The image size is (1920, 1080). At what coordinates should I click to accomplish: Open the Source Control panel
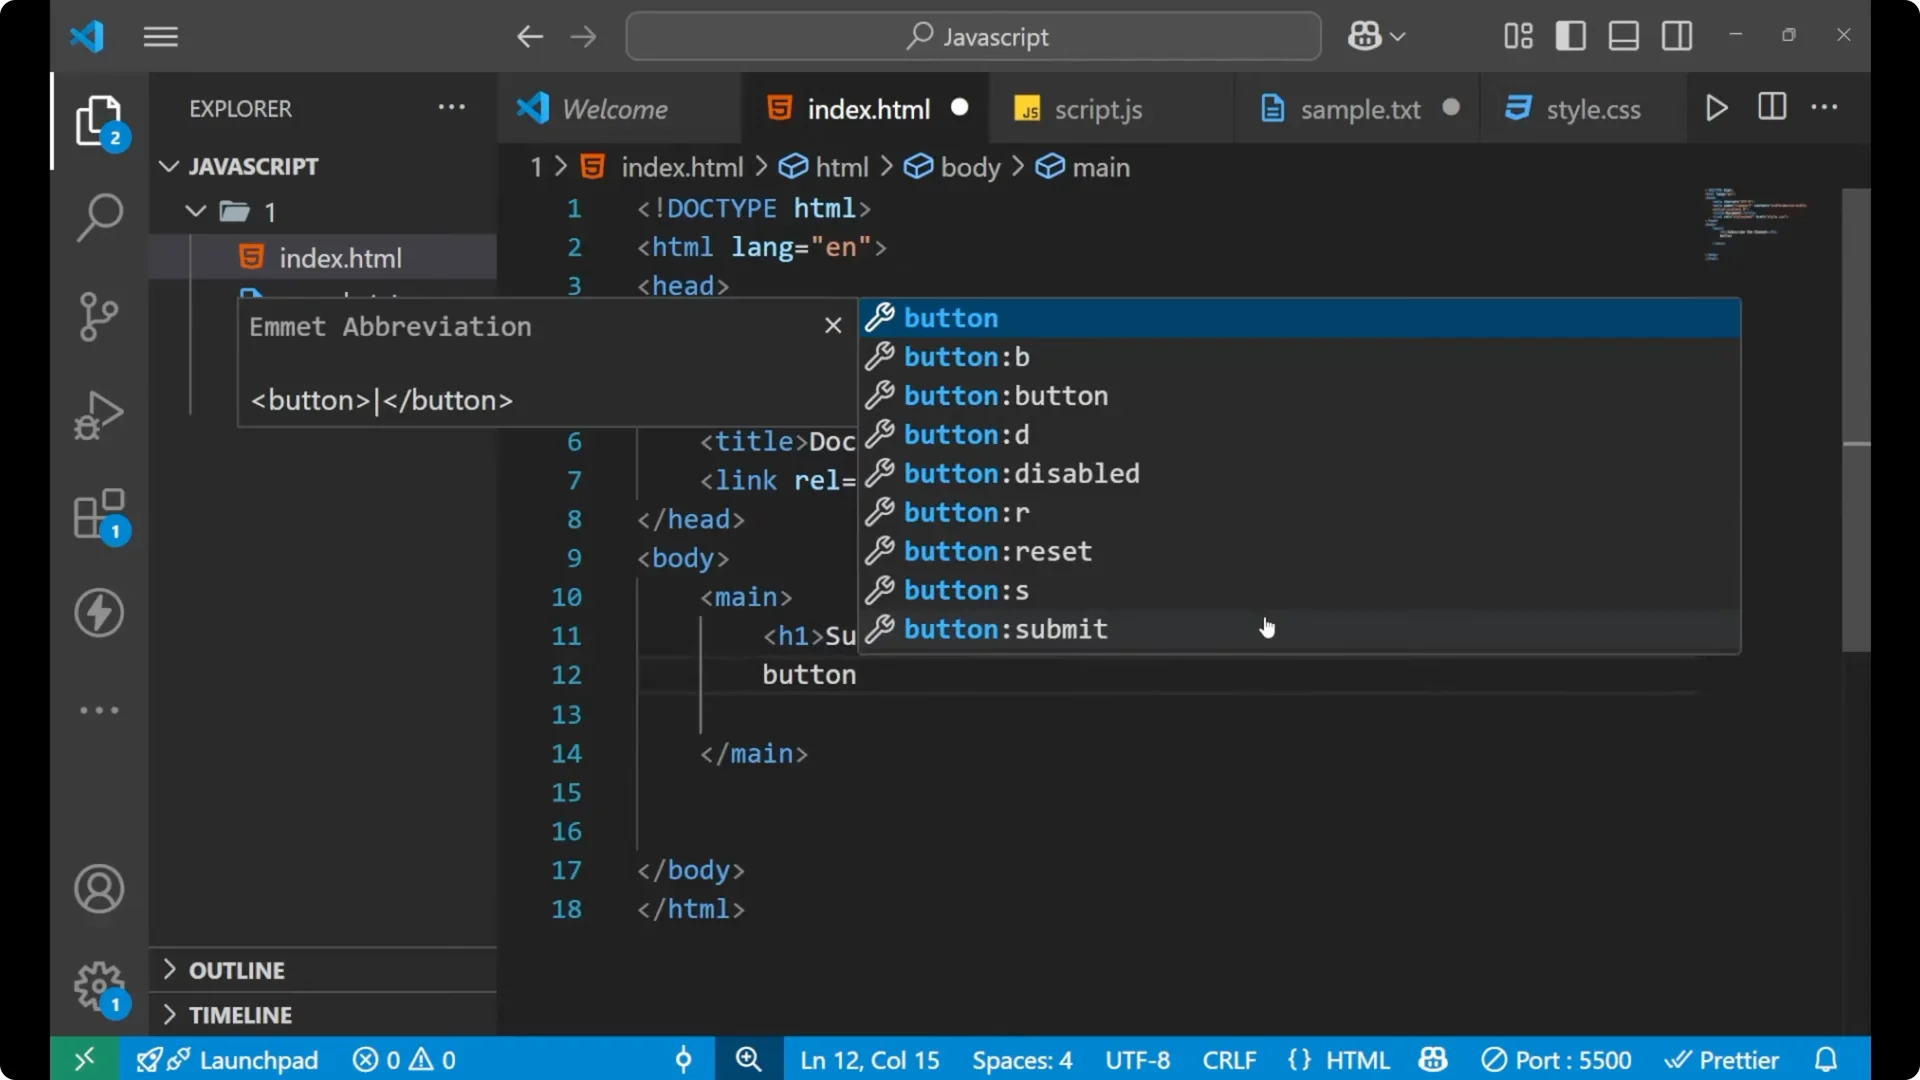click(98, 316)
